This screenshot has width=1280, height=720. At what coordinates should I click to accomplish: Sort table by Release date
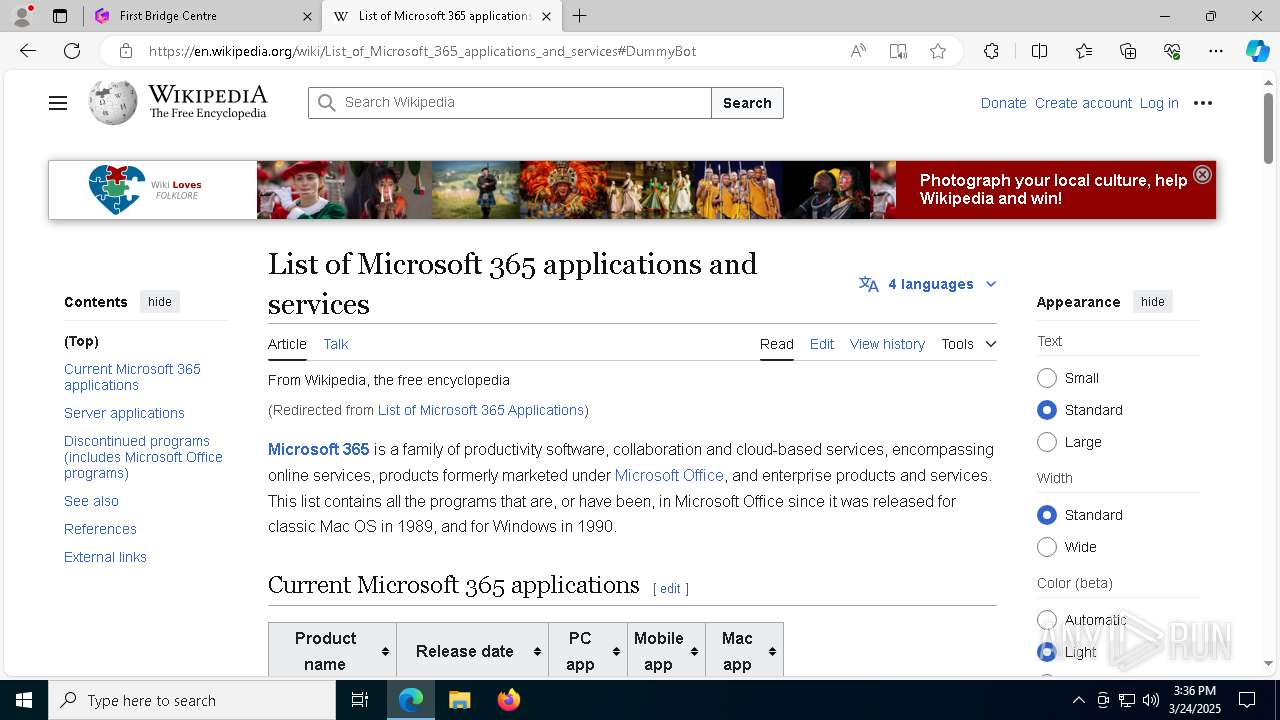coord(472,651)
